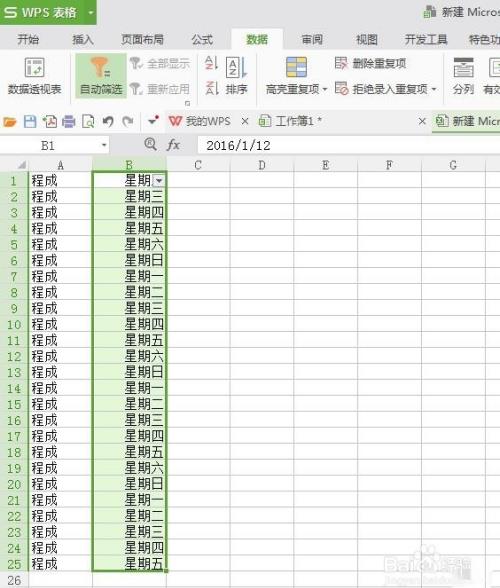The height and width of the screenshot is (588, 500).
Task: Open the WPS 表格 application menu
Action: (x=48, y=12)
